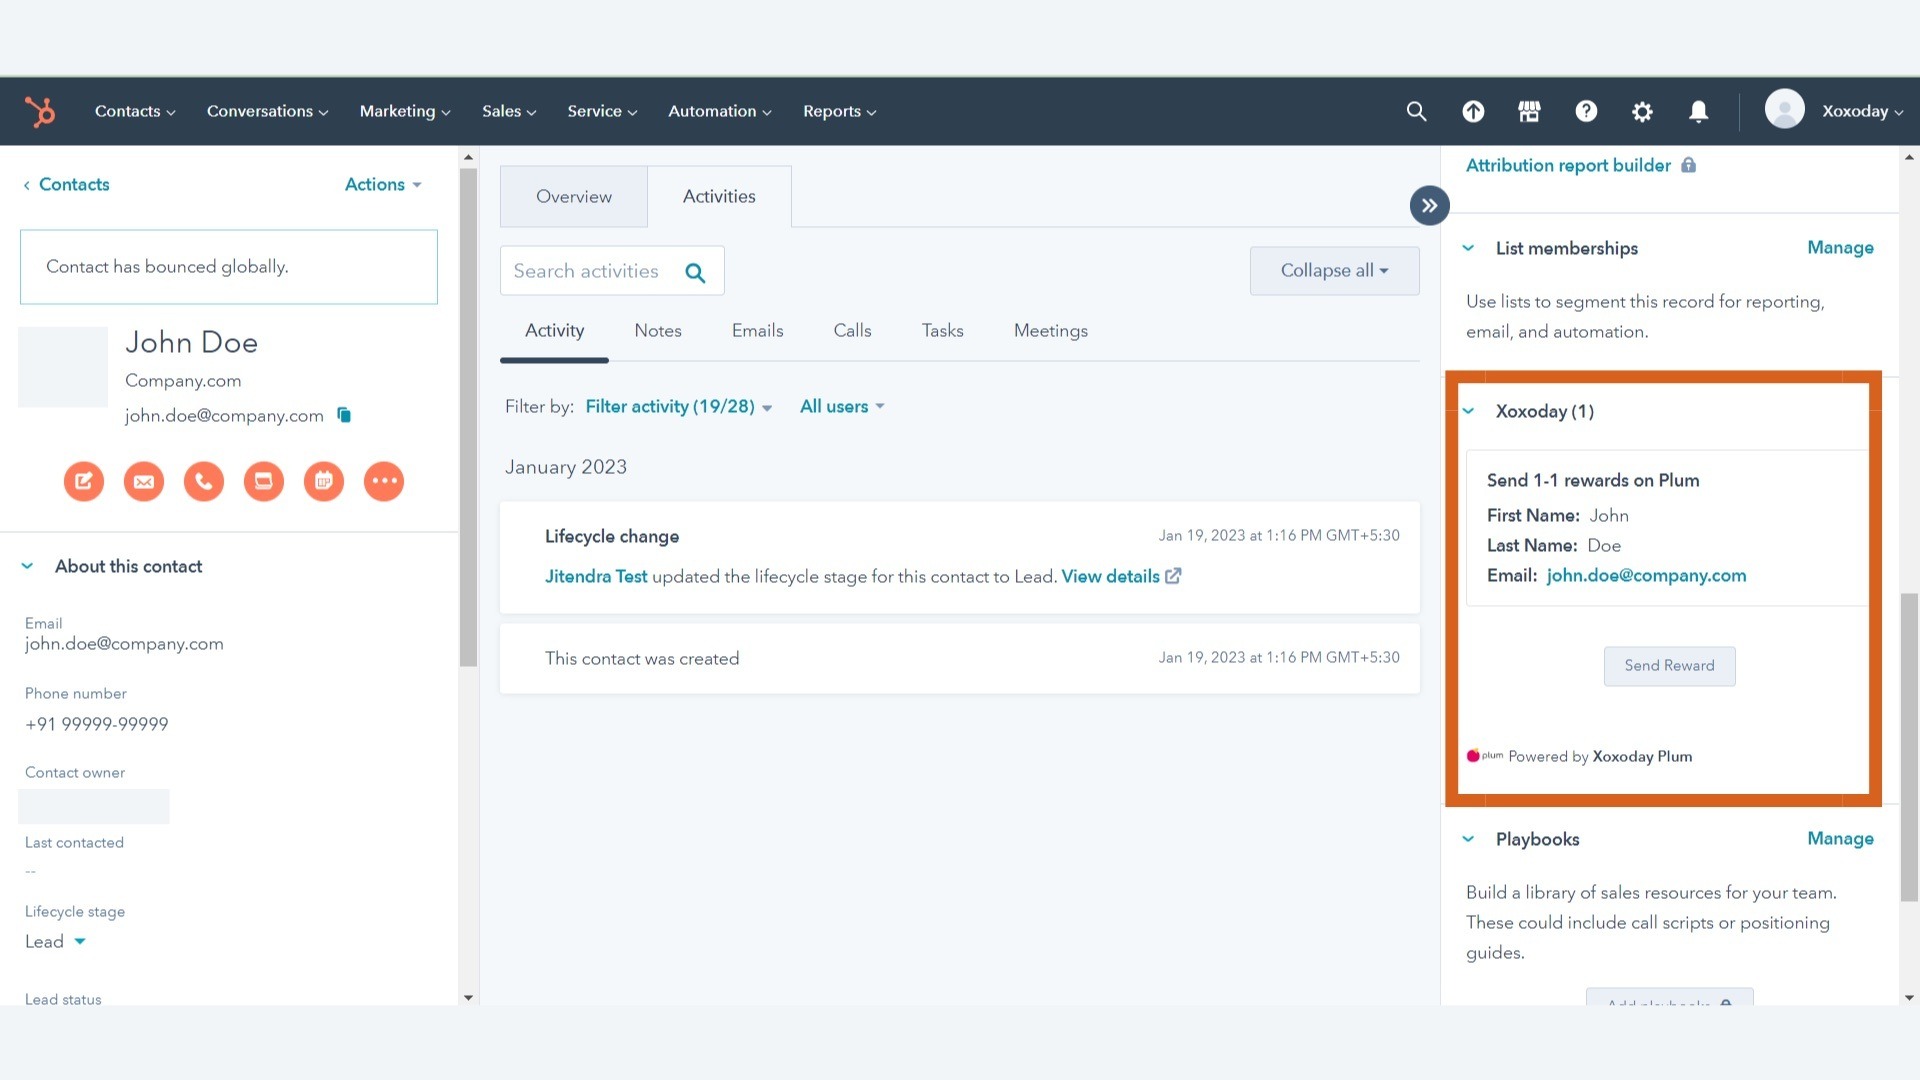Collapse About this contact section
Screen dimensions: 1920x1080
pos(28,566)
